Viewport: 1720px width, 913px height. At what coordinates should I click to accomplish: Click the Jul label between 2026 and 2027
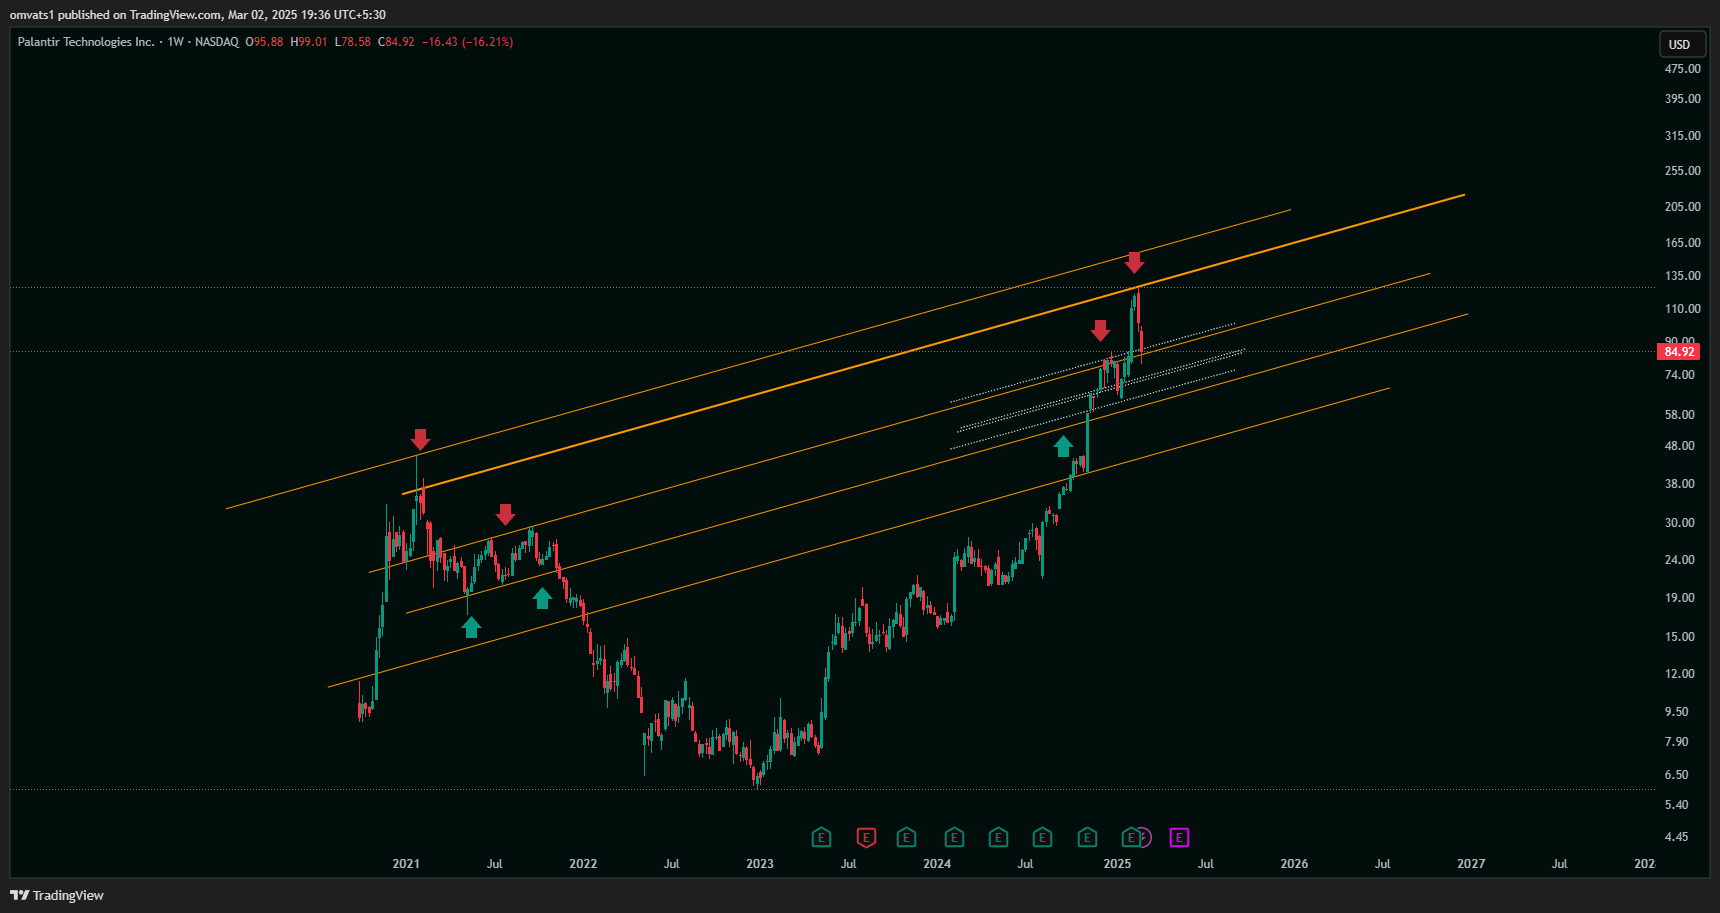(1383, 864)
